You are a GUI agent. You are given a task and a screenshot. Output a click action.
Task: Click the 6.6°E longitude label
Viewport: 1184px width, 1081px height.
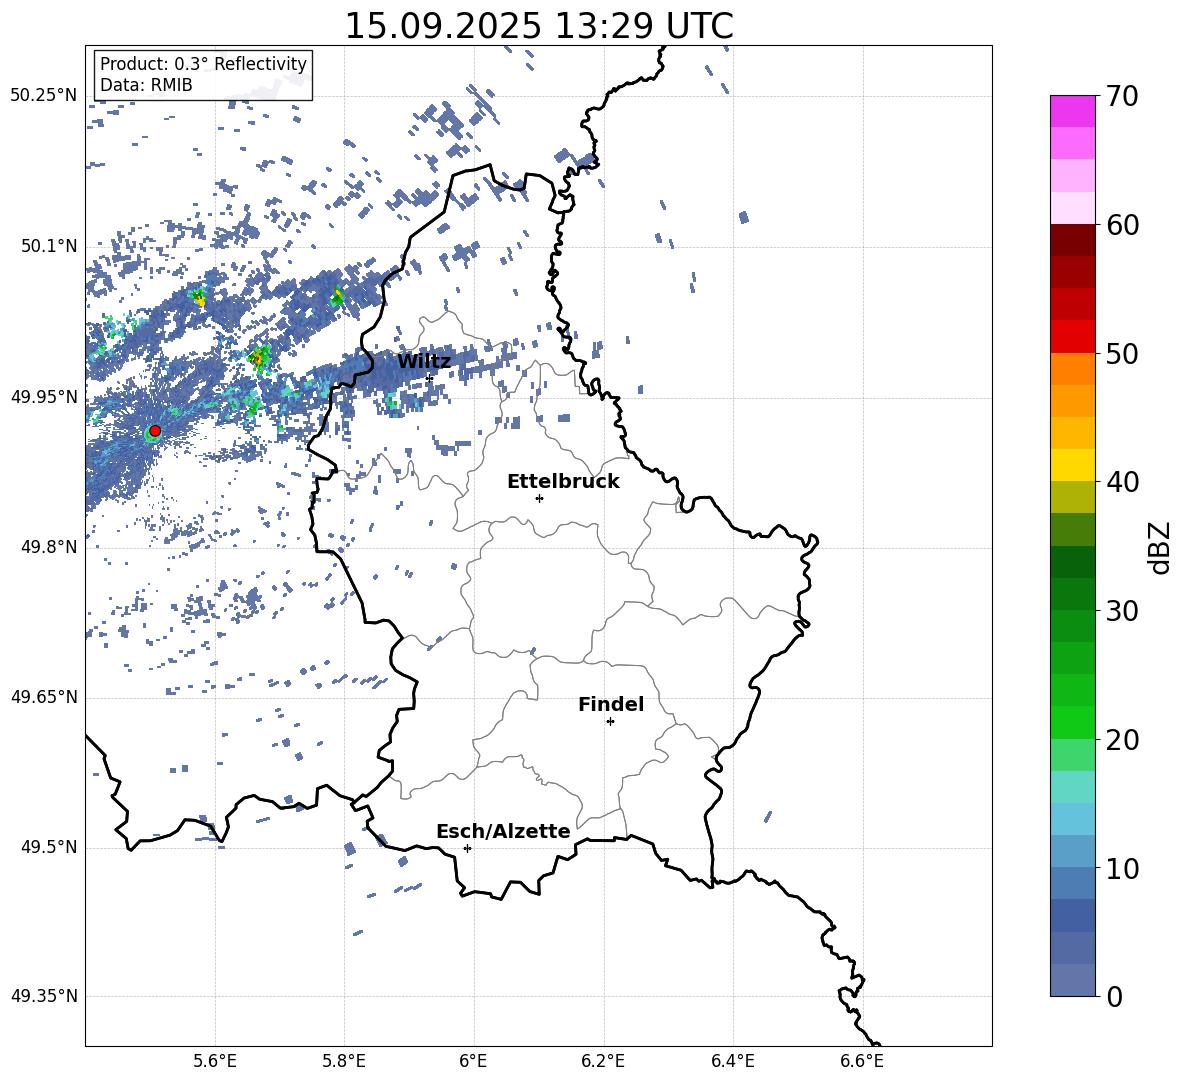[862, 1061]
